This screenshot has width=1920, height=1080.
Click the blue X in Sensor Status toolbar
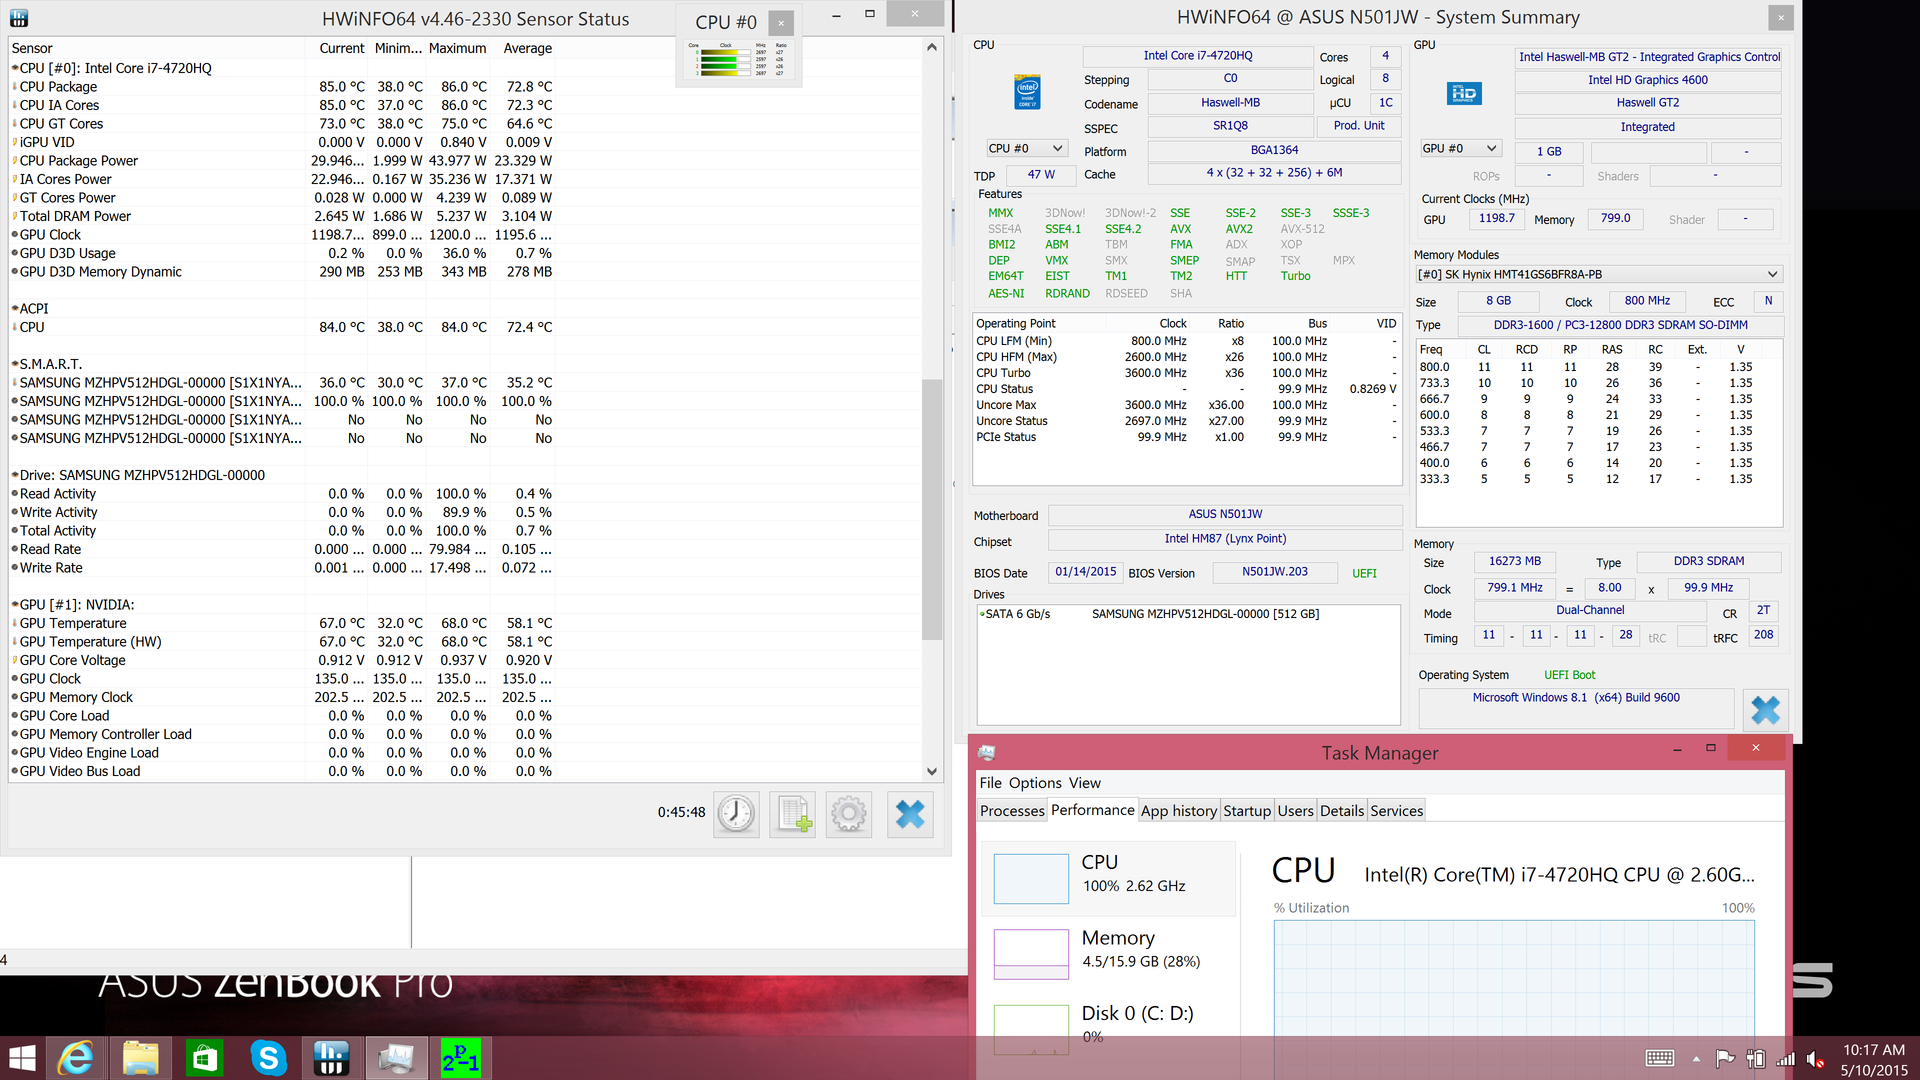[x=910, y=814]
